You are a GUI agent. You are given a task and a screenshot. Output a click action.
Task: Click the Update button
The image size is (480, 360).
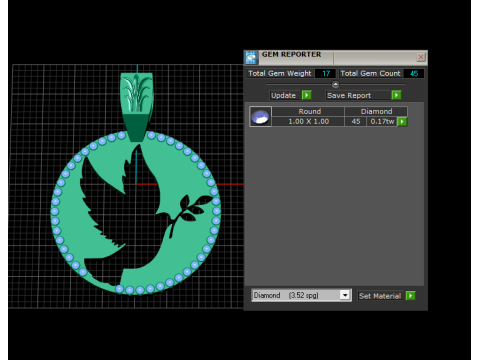tap(284, 95)
